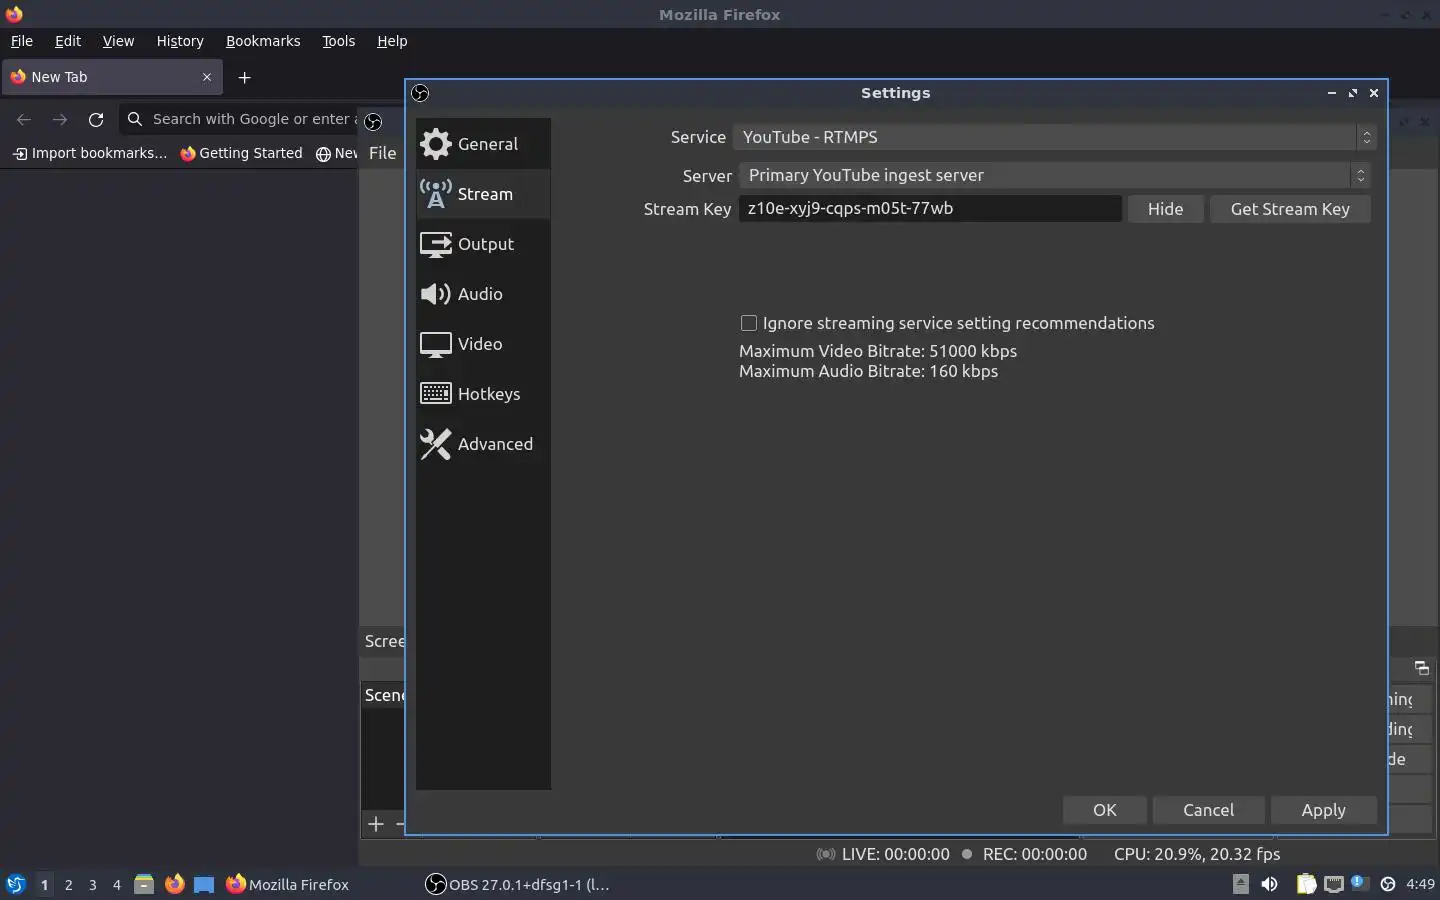Click the LXQt start menu icon in taskbar
Image resolution: width=1440 pixels, height=900 pixels.
click(x=16, y=884)
